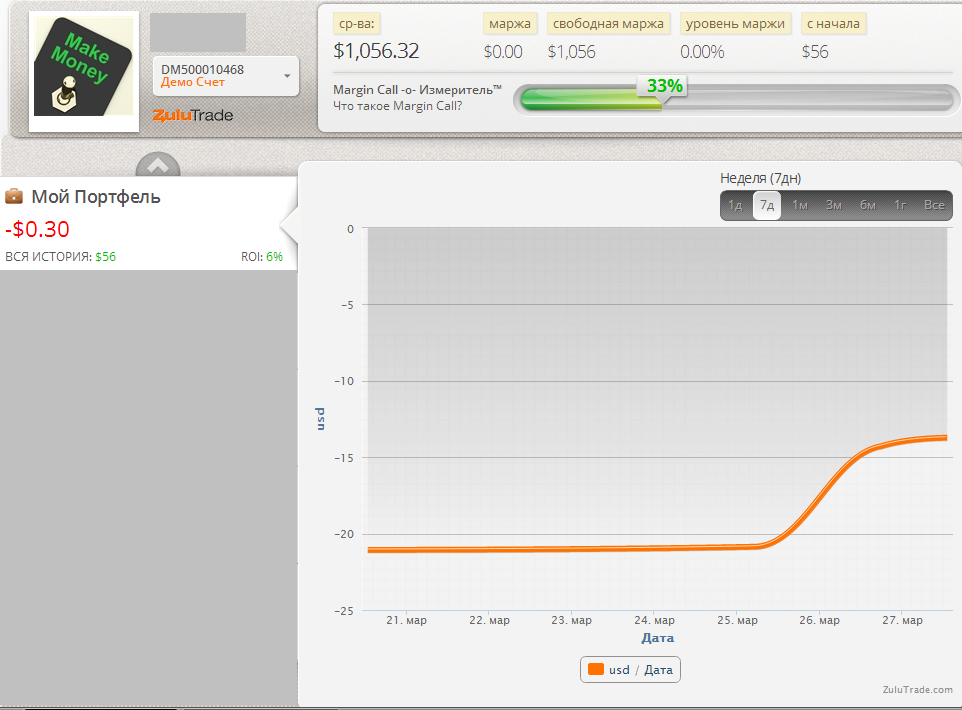Click the 'с начала' label
Viewport: 962px width, 710px height.
(833, 24)
